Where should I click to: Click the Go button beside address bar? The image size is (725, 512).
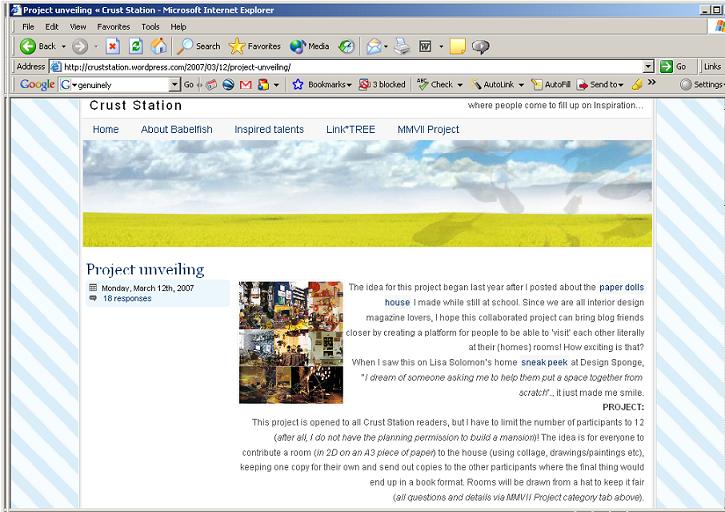click(673, 66)
